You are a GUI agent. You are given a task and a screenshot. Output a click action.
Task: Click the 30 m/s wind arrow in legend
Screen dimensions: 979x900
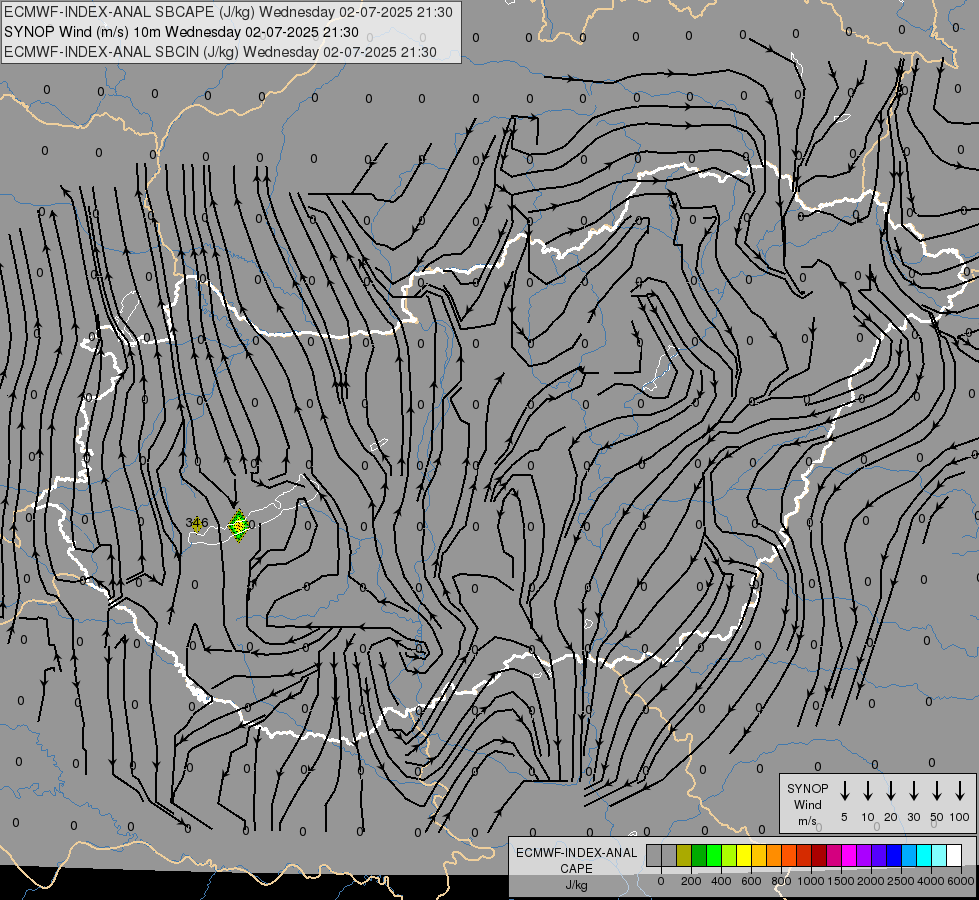[913, 791]
